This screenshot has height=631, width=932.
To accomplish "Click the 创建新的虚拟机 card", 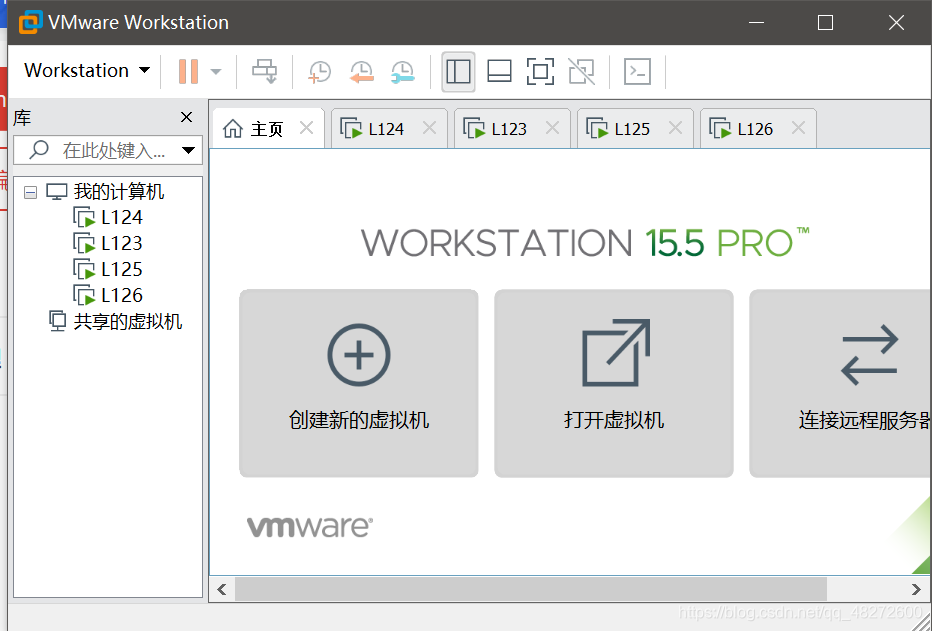I will click(359, 383).
